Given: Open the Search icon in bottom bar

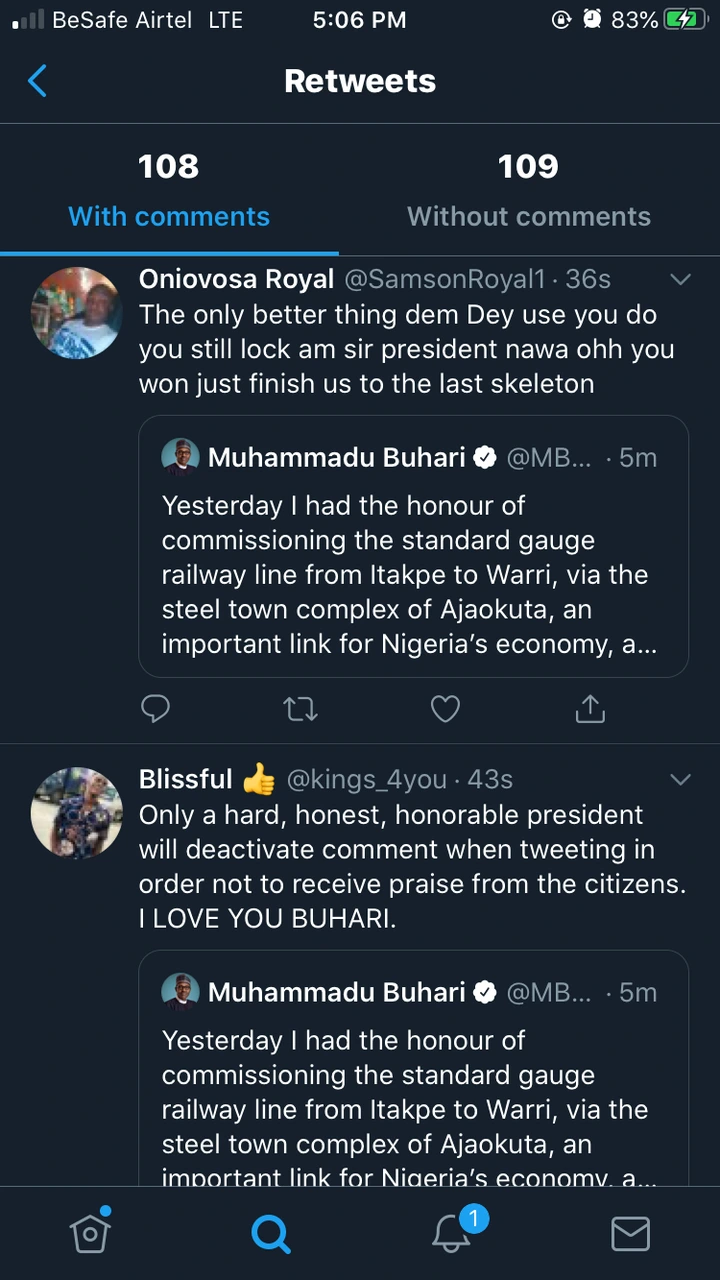Looking at the screenshot, I should tap(270, 1233).
